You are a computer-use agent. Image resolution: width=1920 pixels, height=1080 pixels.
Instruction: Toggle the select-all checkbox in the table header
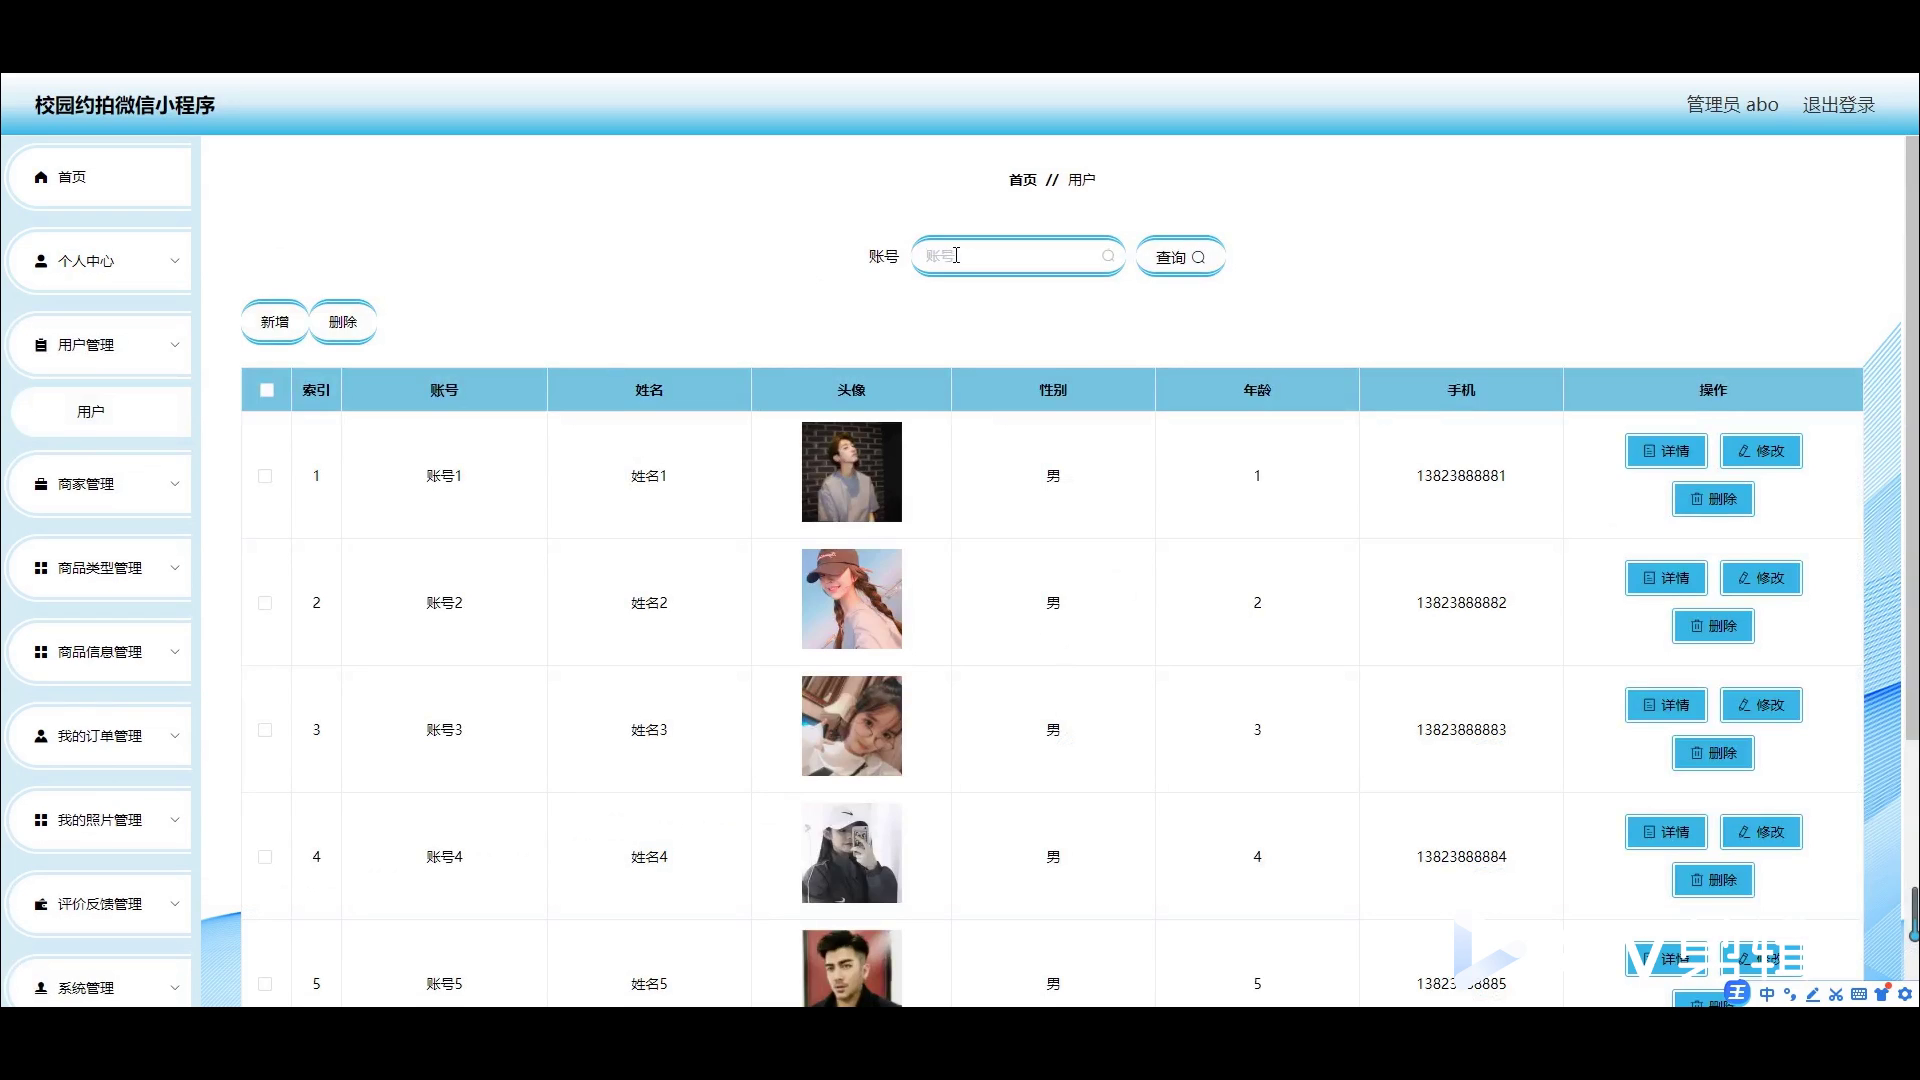point(267,390)
